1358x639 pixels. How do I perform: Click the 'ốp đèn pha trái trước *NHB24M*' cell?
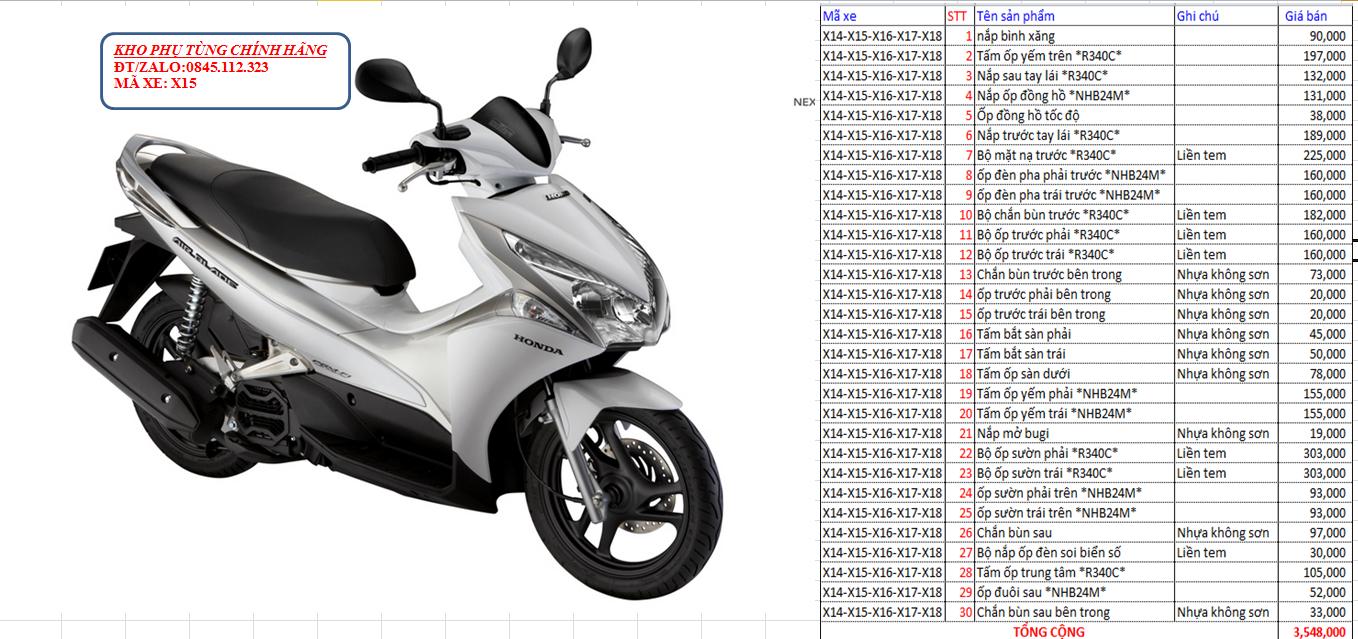(1074, 195)
